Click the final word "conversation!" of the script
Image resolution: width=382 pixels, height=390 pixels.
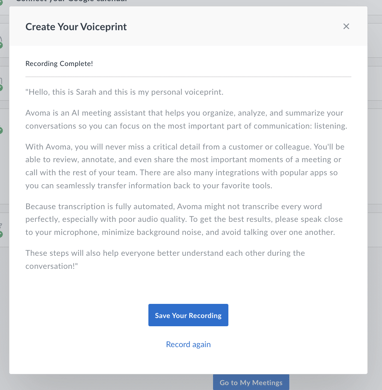(x=51, y=266)
